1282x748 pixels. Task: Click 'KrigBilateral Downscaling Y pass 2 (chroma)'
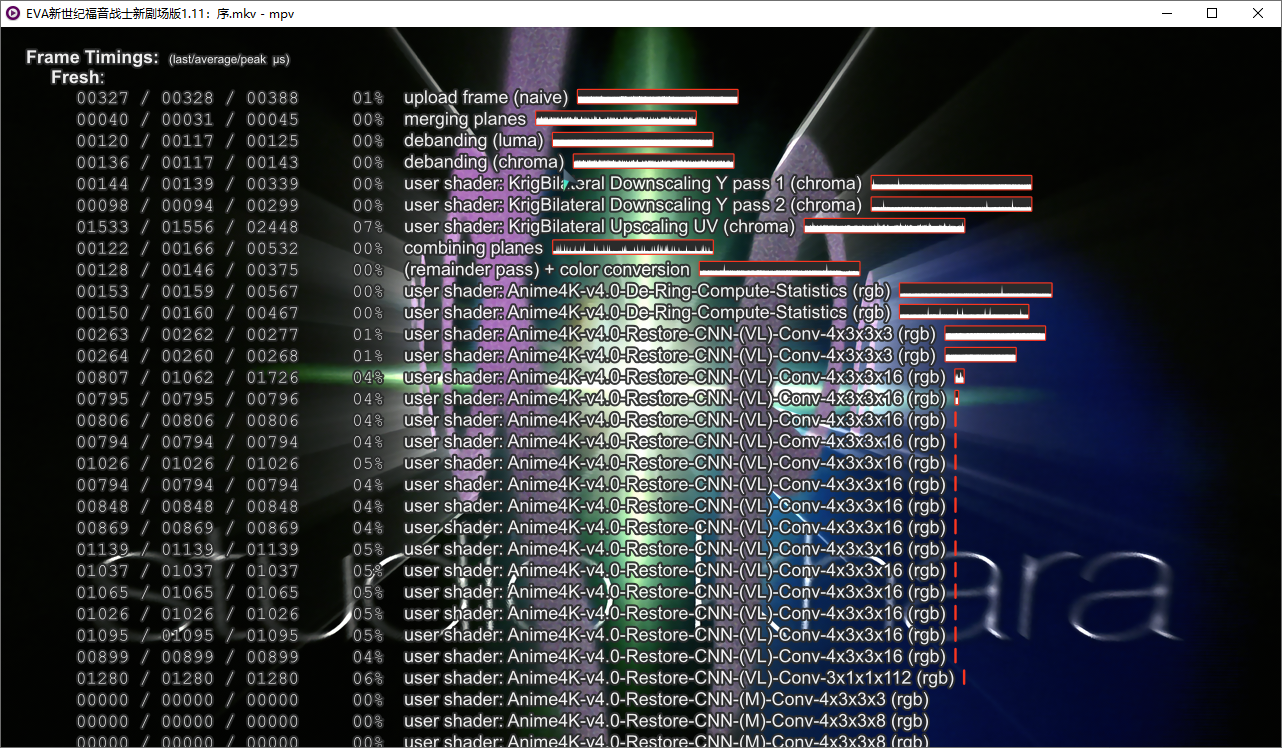685,205
